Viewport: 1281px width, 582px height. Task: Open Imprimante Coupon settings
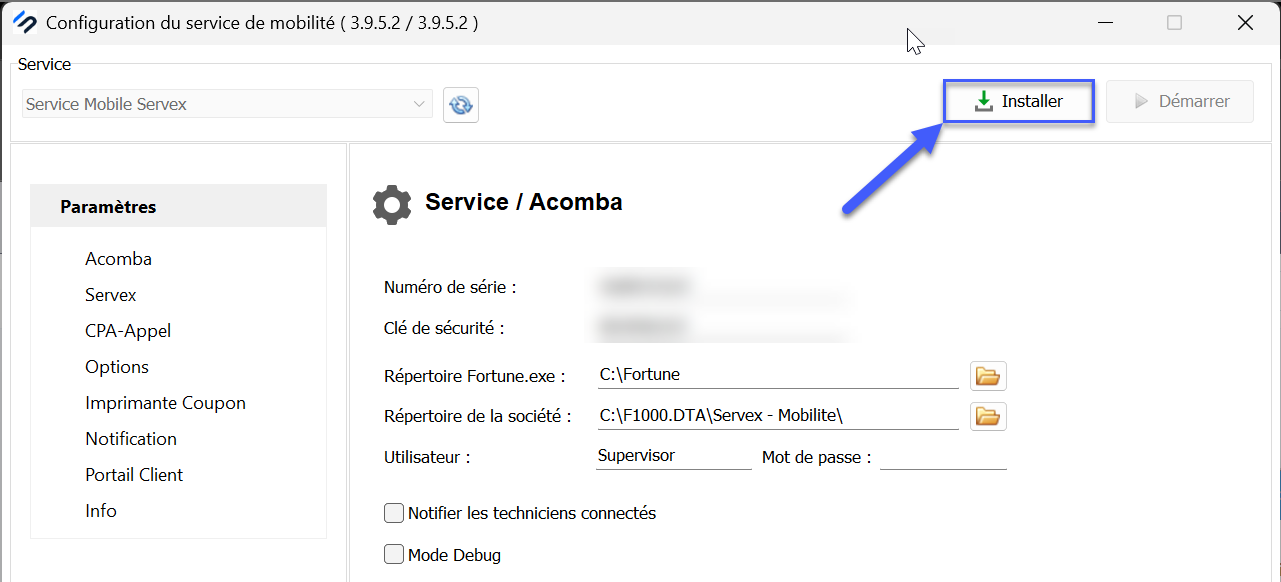tap(165, 403)
